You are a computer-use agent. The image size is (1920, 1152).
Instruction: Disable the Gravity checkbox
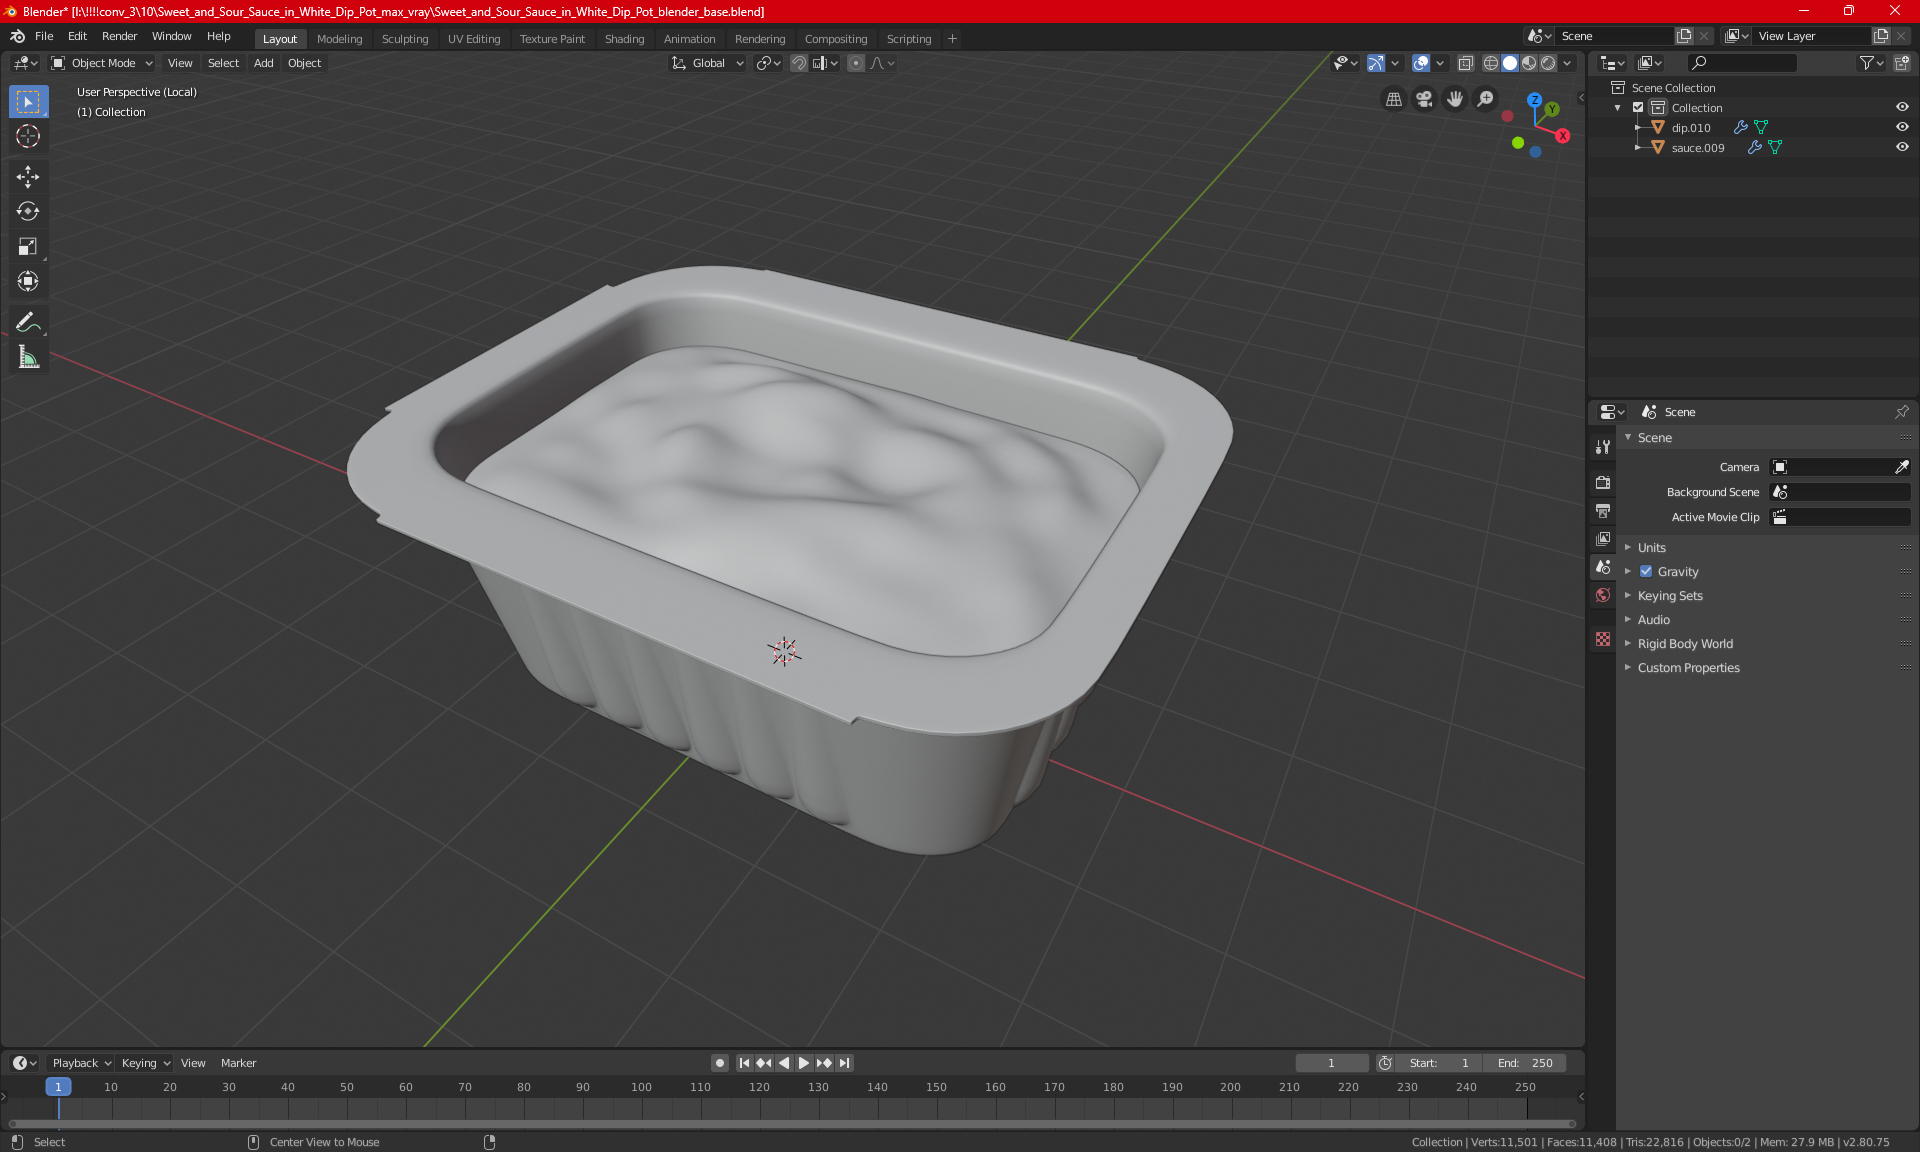pyautogui.click(x=1646, y=572)
